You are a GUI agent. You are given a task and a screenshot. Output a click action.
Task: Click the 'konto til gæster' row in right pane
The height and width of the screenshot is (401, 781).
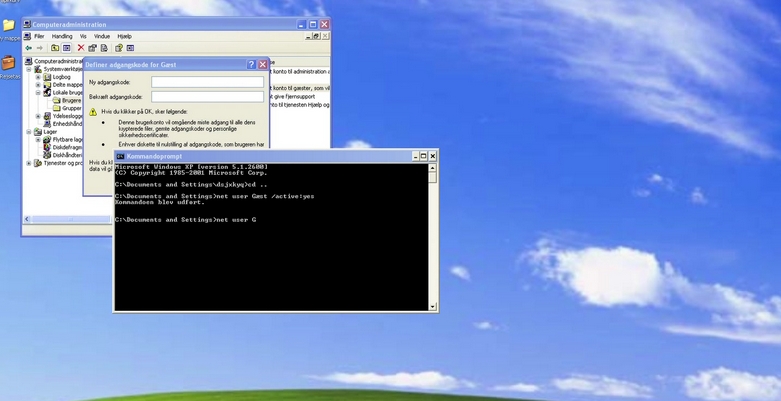pos(300,88)
